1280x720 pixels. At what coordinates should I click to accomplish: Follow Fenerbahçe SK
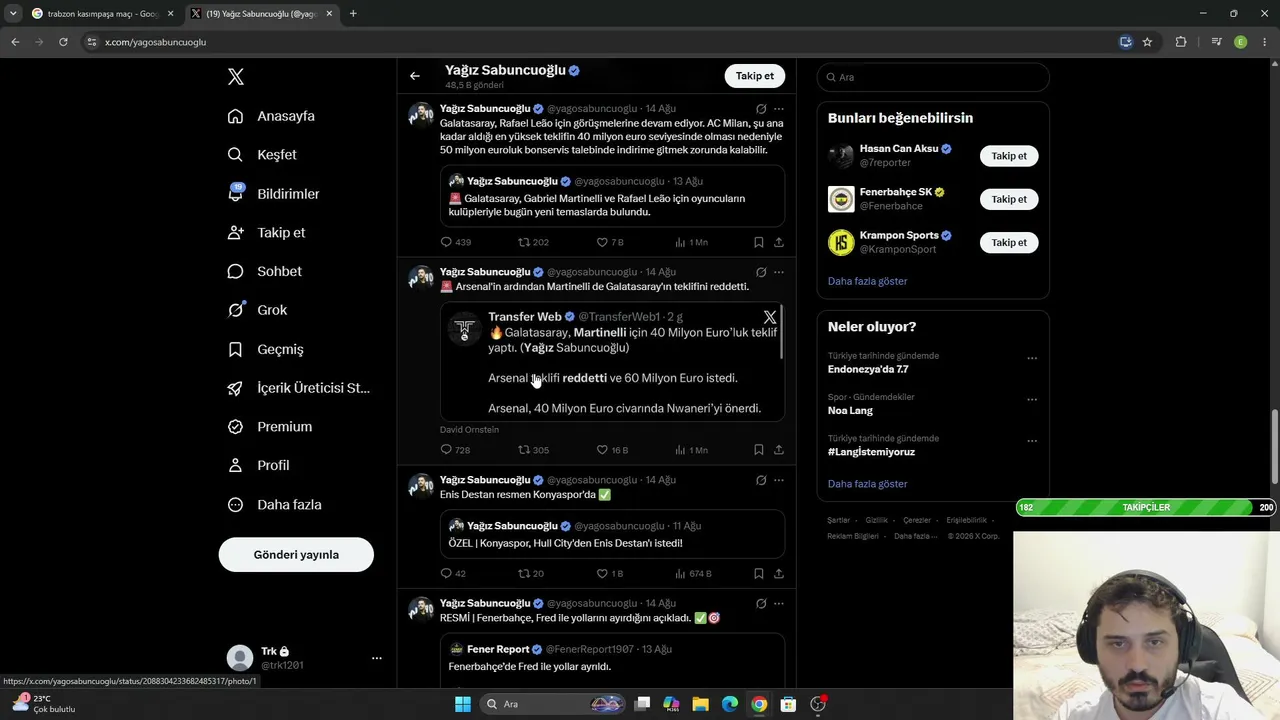(x=1009, y=199)
